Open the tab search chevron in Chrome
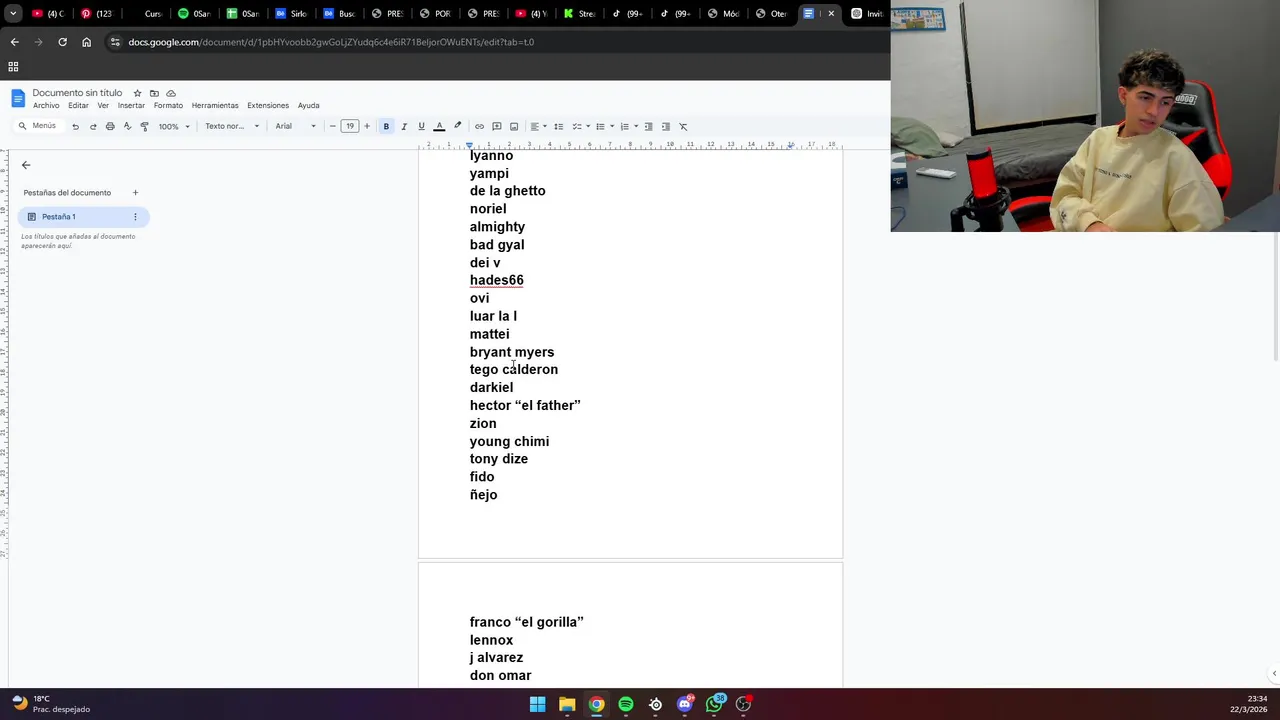 pyautogui.click(x=13, y=14)
